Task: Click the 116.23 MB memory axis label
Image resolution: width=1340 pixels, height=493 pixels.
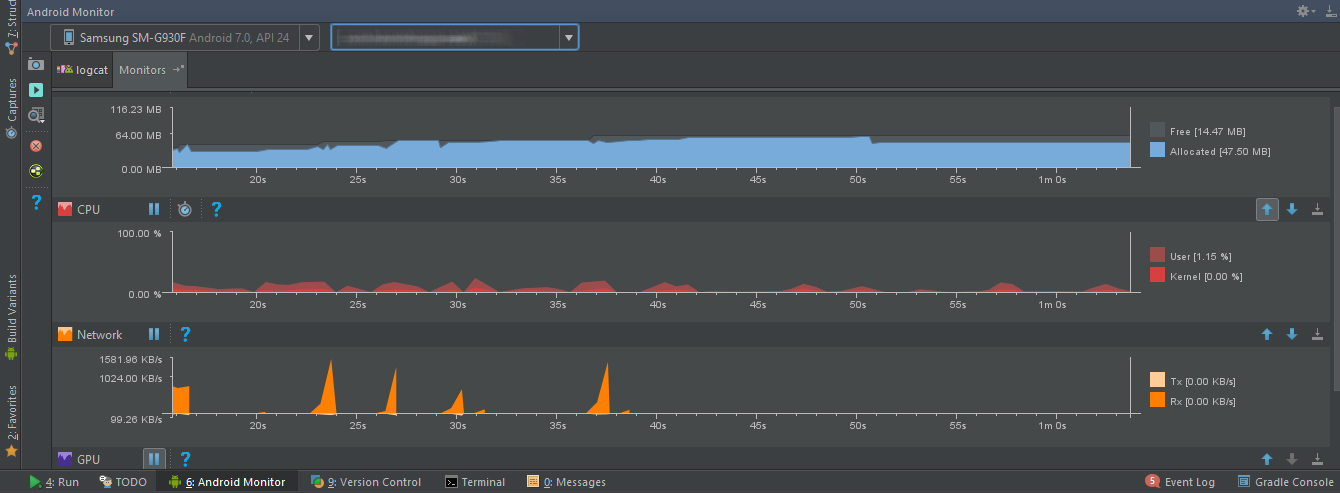Action: point(135,109)
